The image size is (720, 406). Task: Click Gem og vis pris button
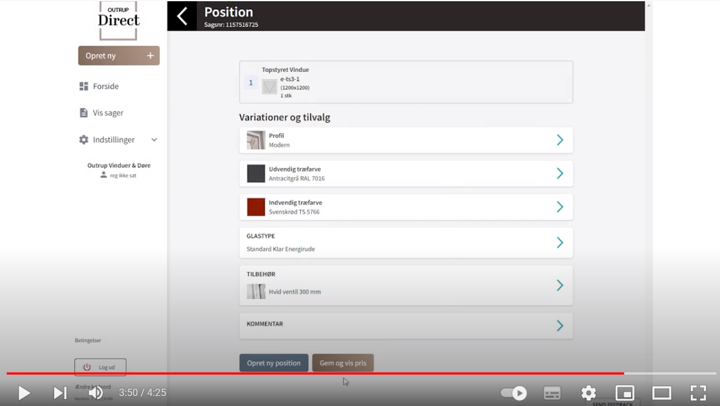pos(343,363)
